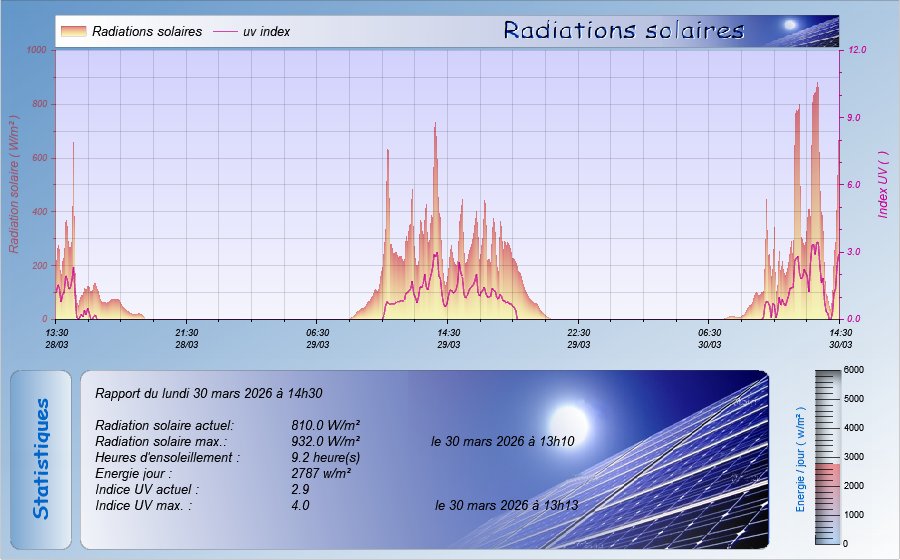Select the 06:30 29/03 time axis label
The height and width of the screenshot is (560, 900).
[318, 338]
